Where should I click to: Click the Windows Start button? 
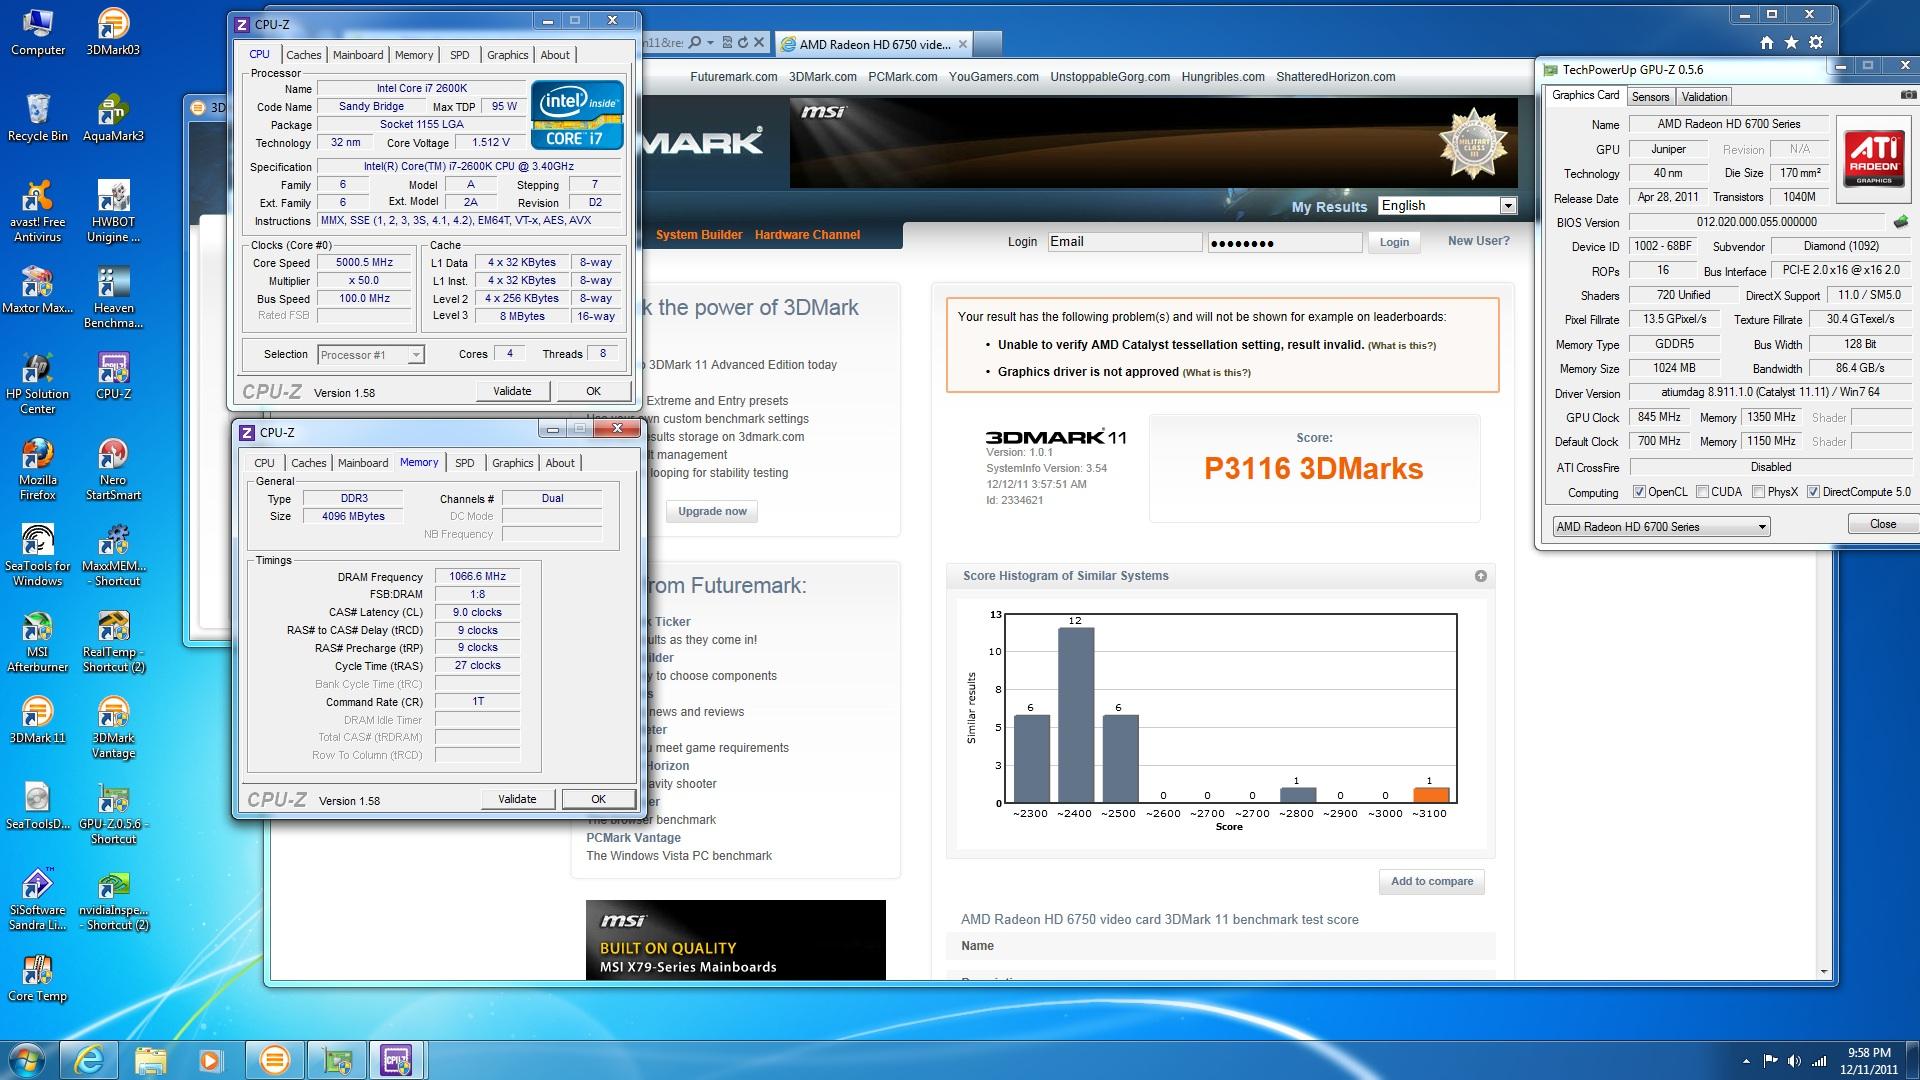(x=27, y=1059)
